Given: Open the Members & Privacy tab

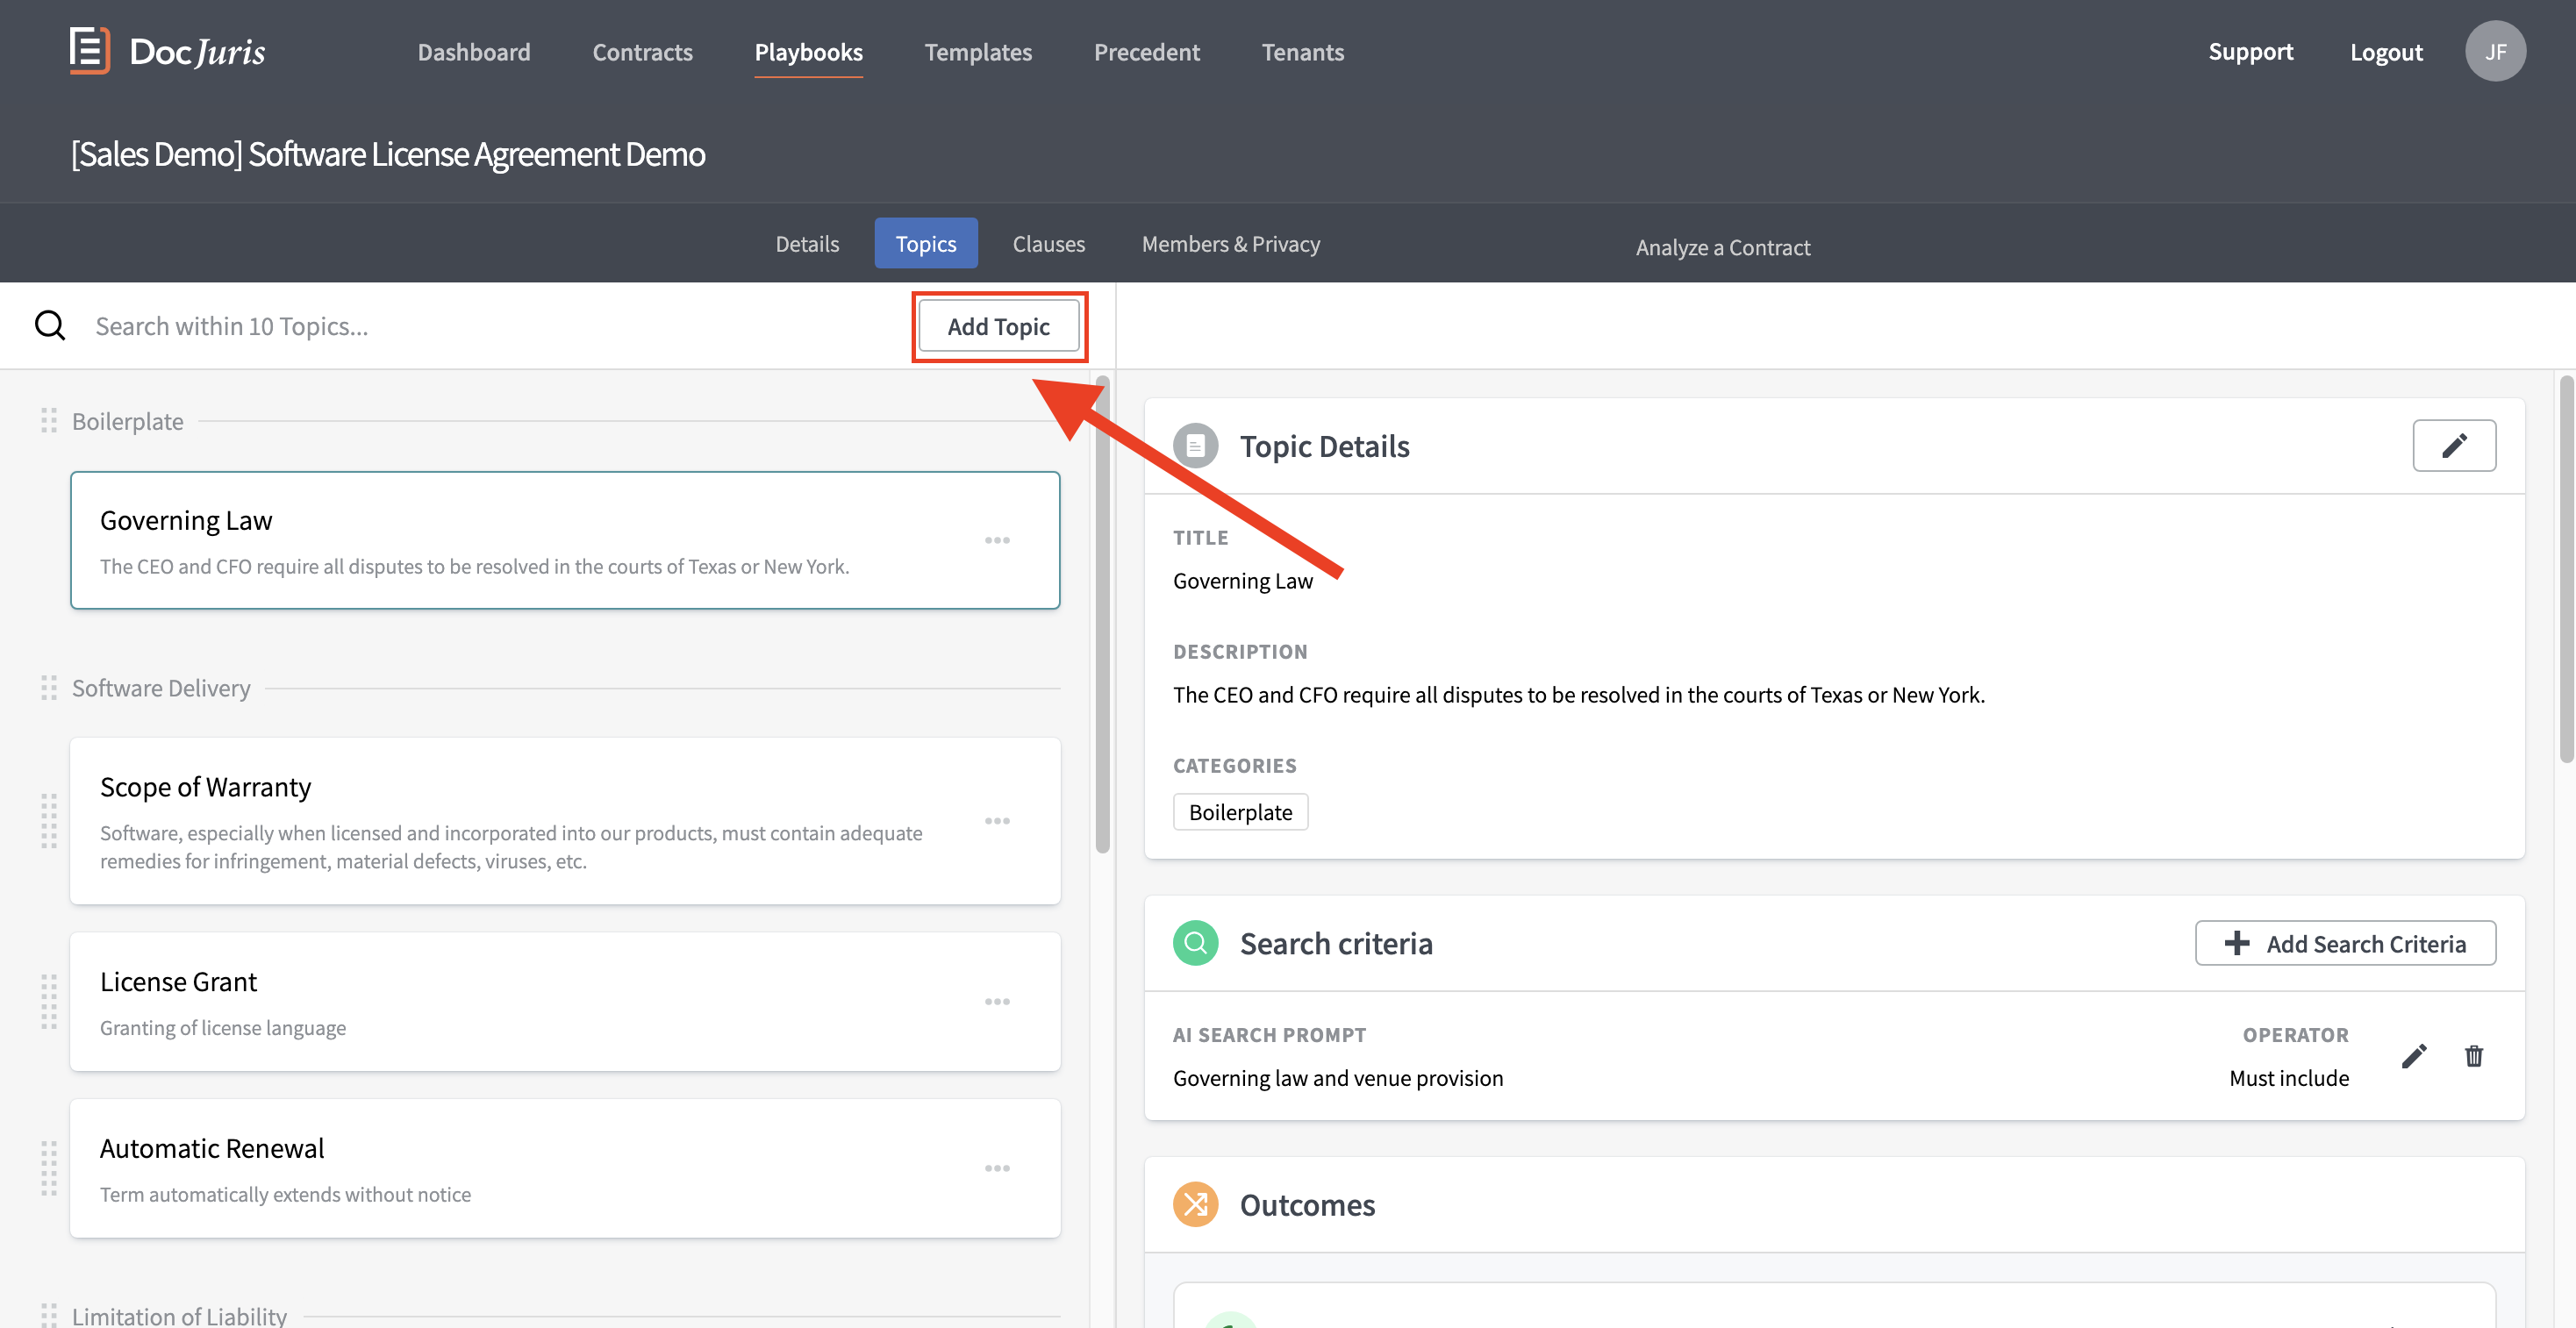Looking at the screenshot, I should [1231, 243].
